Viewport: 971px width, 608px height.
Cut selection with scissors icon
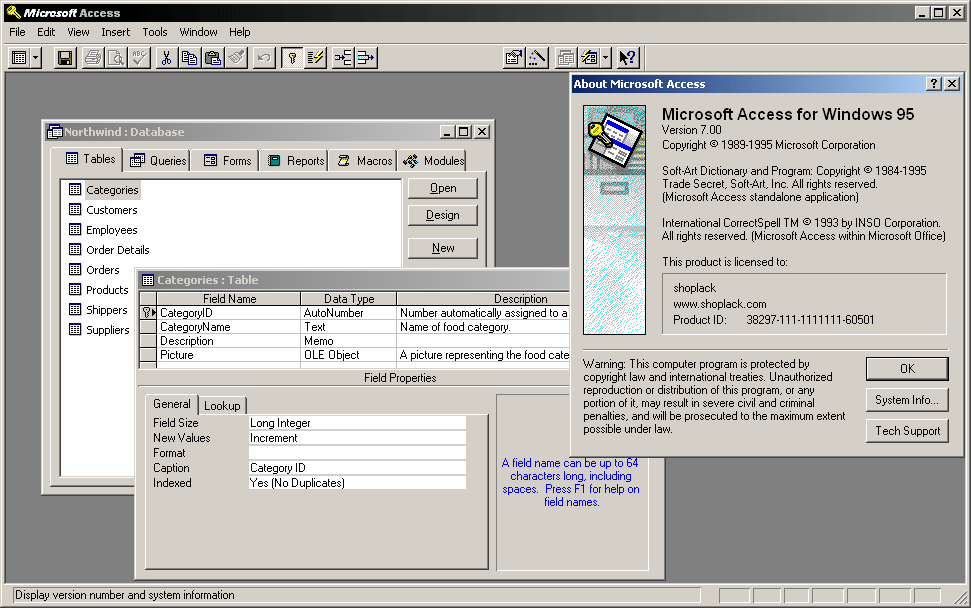pyautogui.click(x=166, y=58)
